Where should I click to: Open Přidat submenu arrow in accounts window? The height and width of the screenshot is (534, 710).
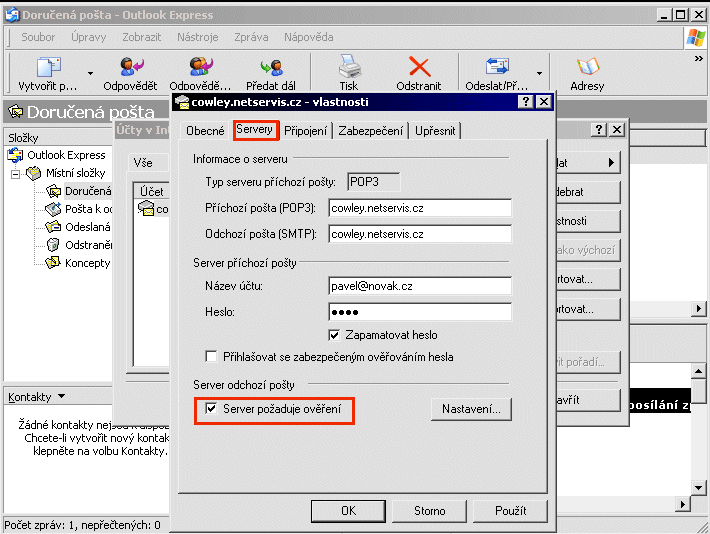pyautogui.click(x=611, y=162)
